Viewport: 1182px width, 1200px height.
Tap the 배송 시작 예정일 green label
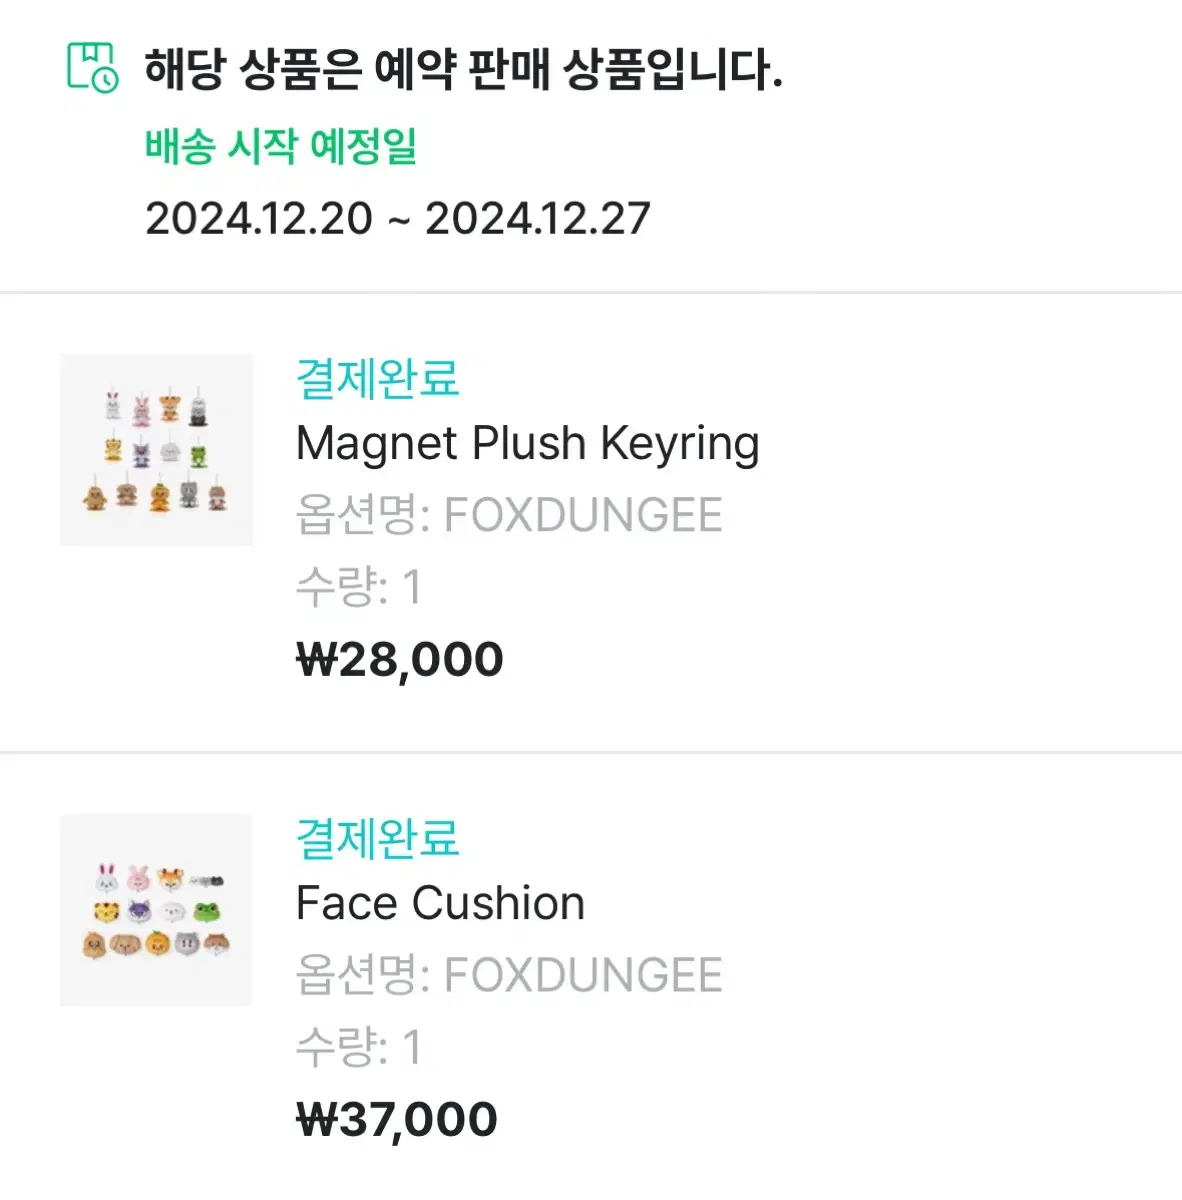pos(281,146)
